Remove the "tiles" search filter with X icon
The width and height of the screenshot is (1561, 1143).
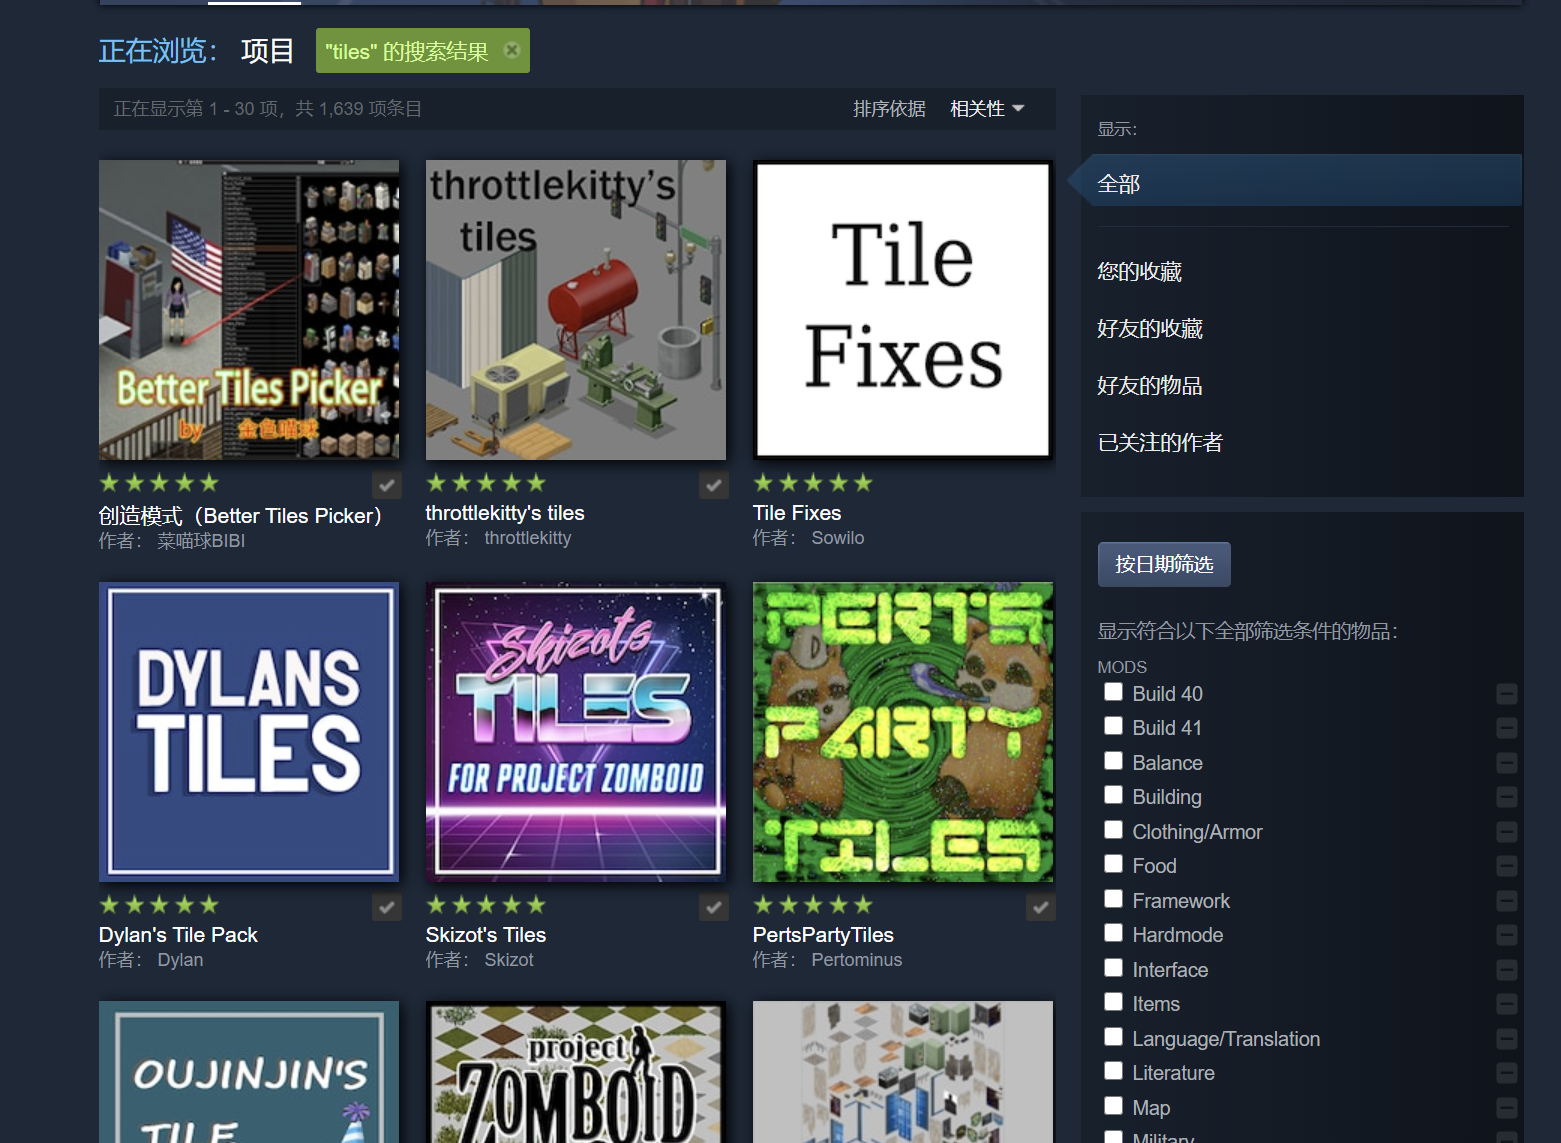512,50
